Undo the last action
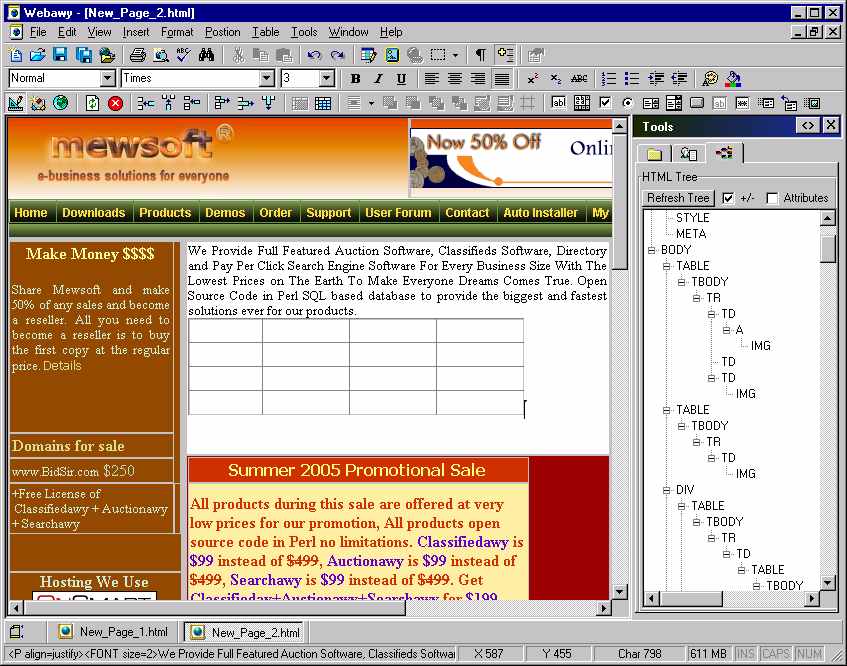The height and width of the screenshot is (666, 847). [314, 55]
